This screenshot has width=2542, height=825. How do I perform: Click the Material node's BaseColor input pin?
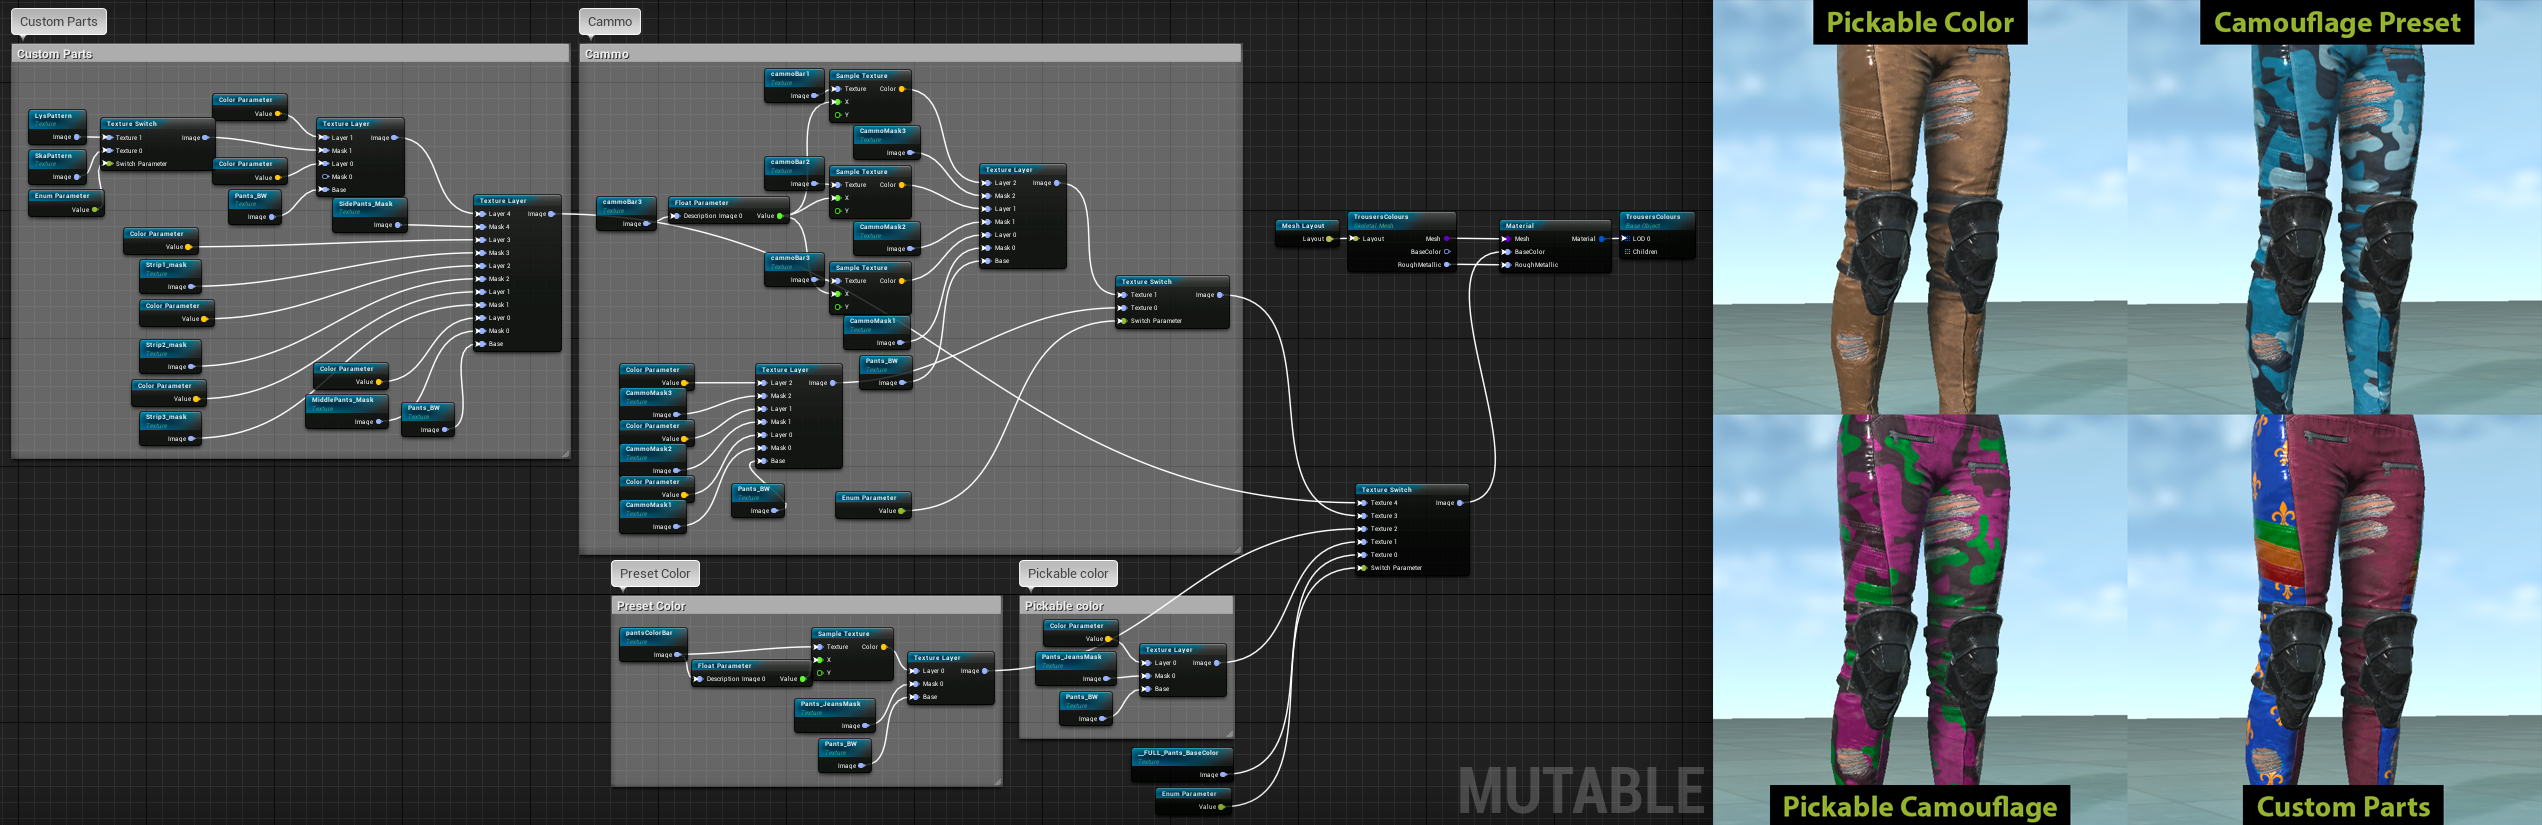pos(1506,252)
